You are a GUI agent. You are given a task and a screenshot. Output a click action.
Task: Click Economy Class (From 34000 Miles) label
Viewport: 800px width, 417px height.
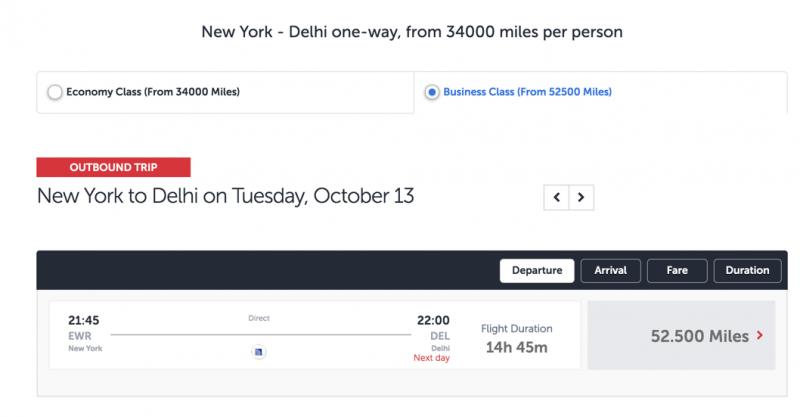click(153, 92)
